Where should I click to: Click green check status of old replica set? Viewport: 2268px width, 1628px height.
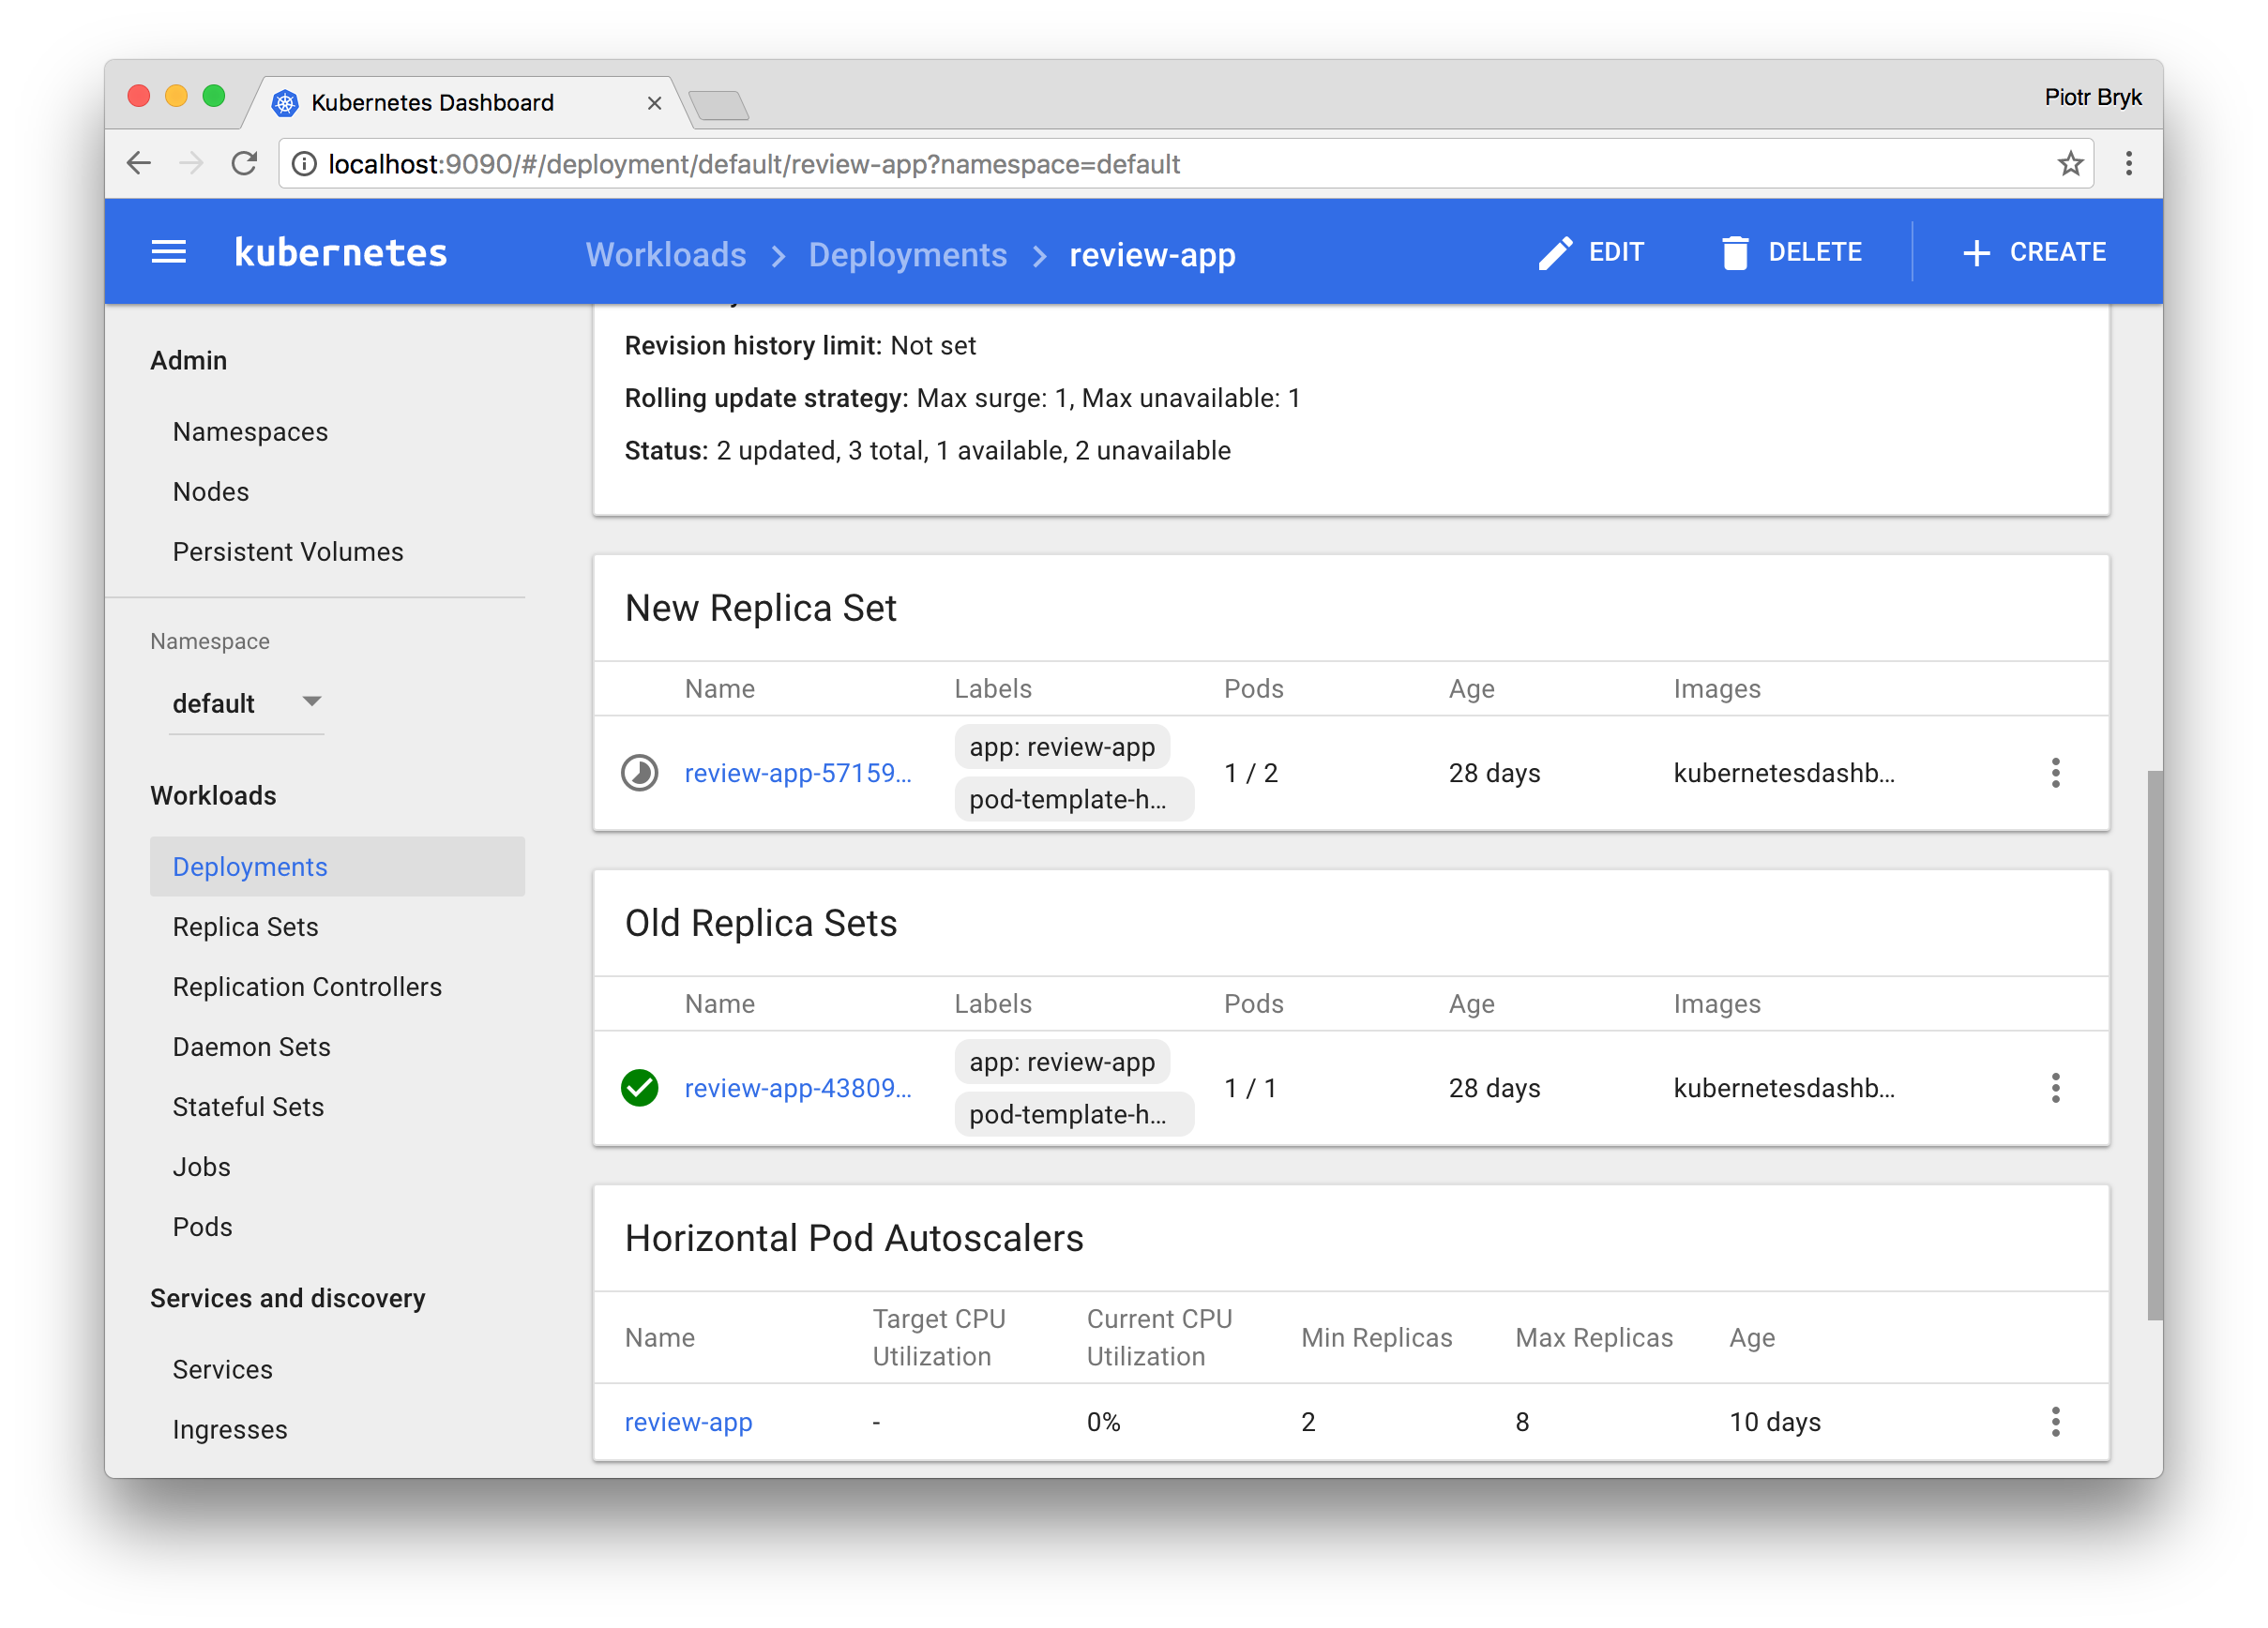click(640, 1088)
